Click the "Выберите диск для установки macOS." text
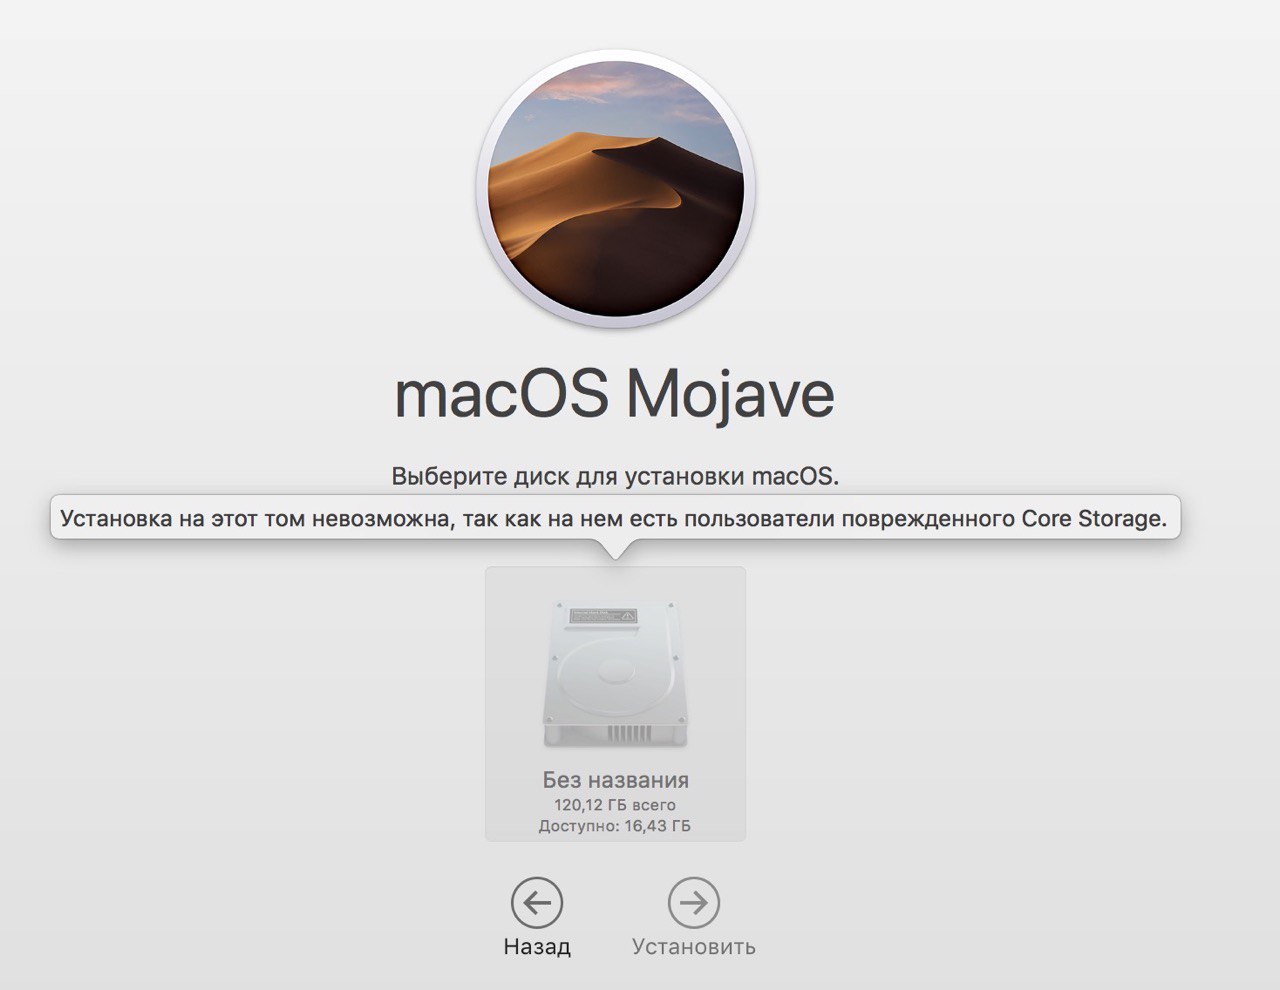 click(x=615, y=476)
